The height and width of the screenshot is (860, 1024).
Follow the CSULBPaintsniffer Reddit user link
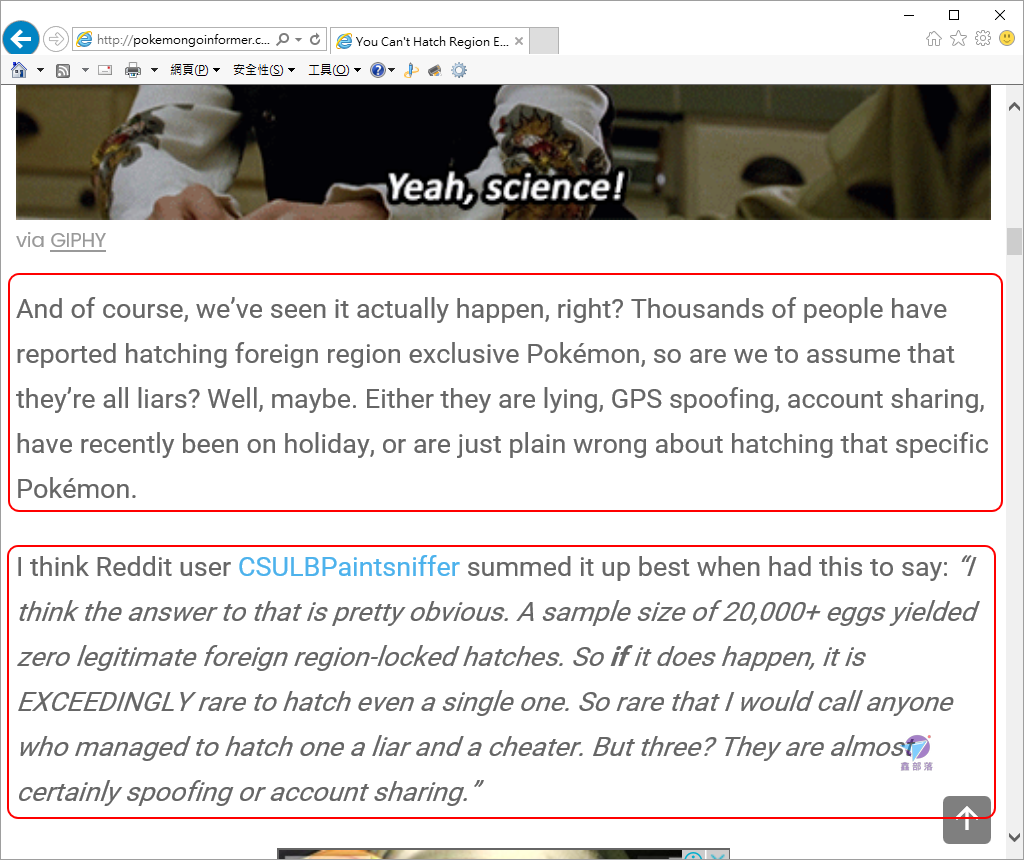click(349, 567)
